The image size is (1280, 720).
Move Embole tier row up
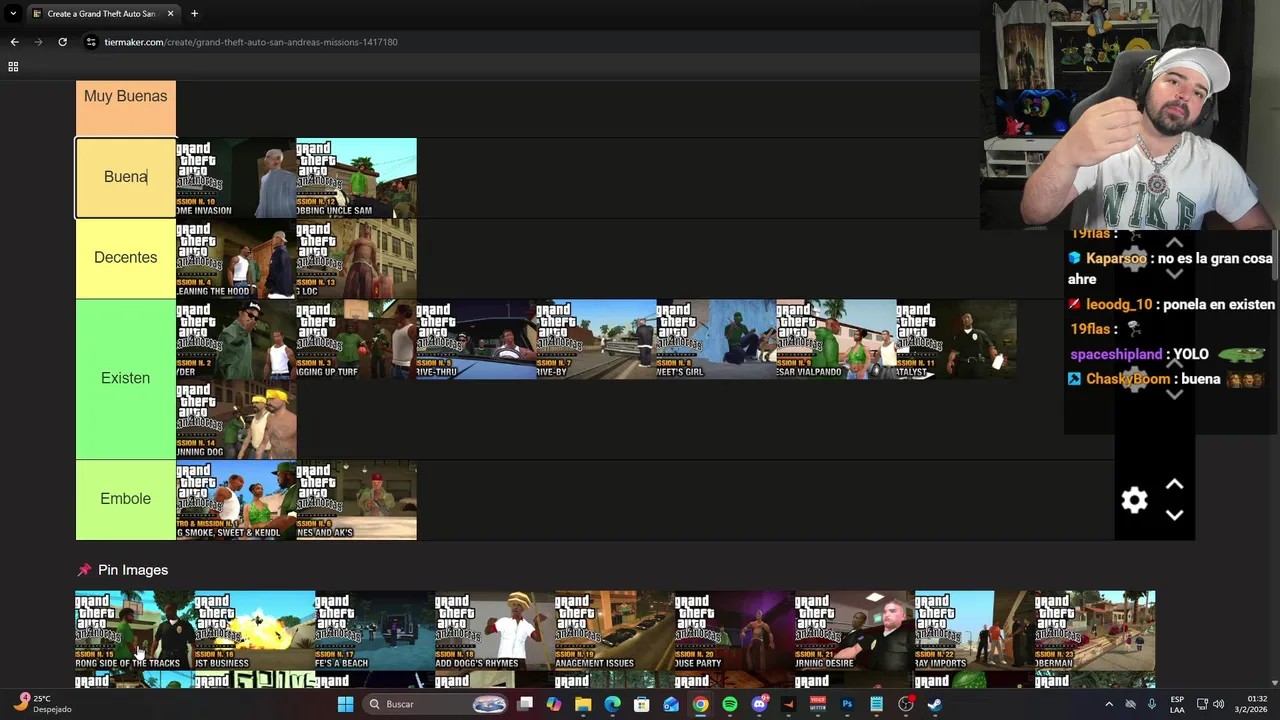1175,485
